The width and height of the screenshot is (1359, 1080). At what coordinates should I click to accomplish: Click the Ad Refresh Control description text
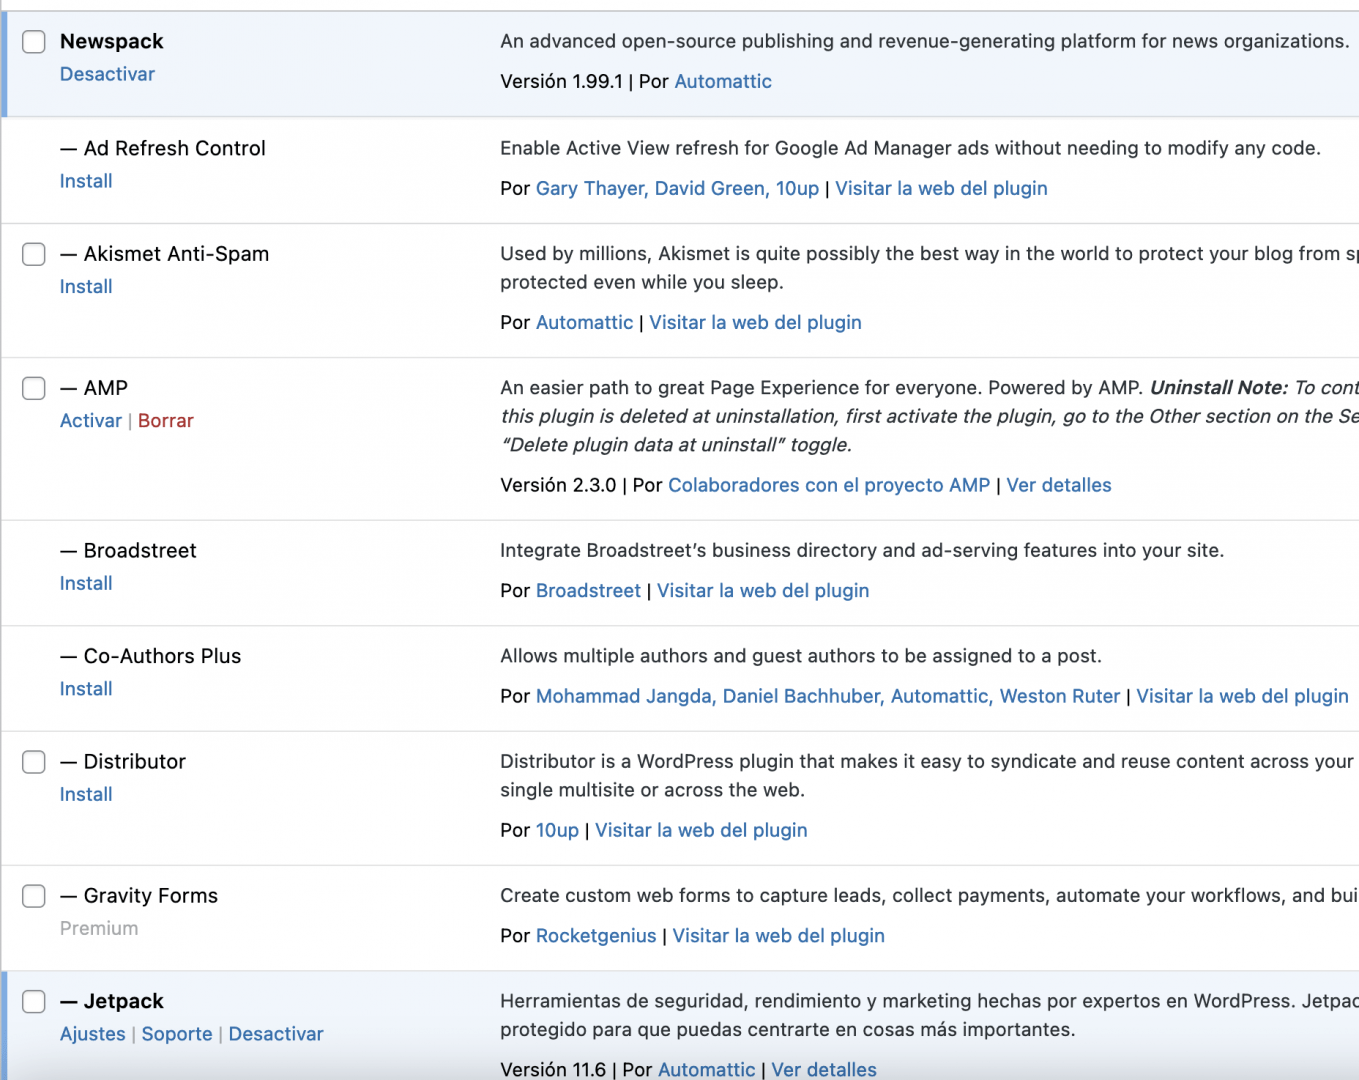910,148
